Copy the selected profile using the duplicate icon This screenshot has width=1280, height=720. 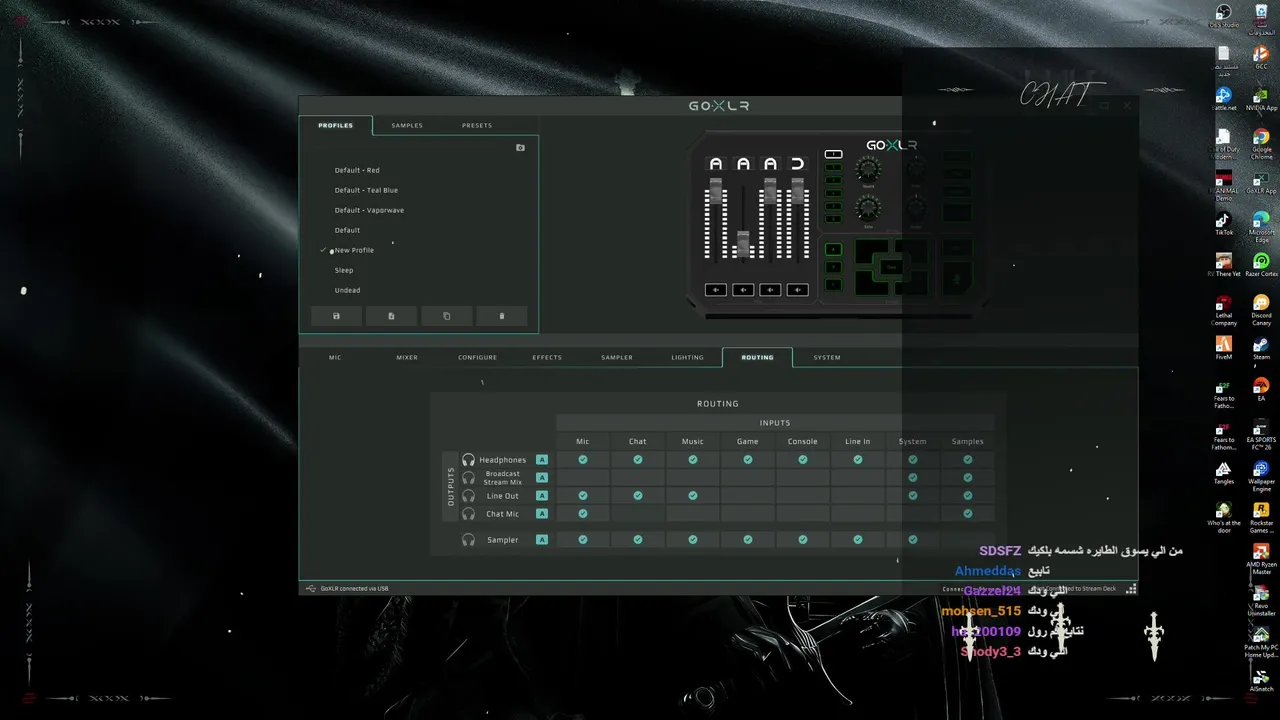[446, 316]
